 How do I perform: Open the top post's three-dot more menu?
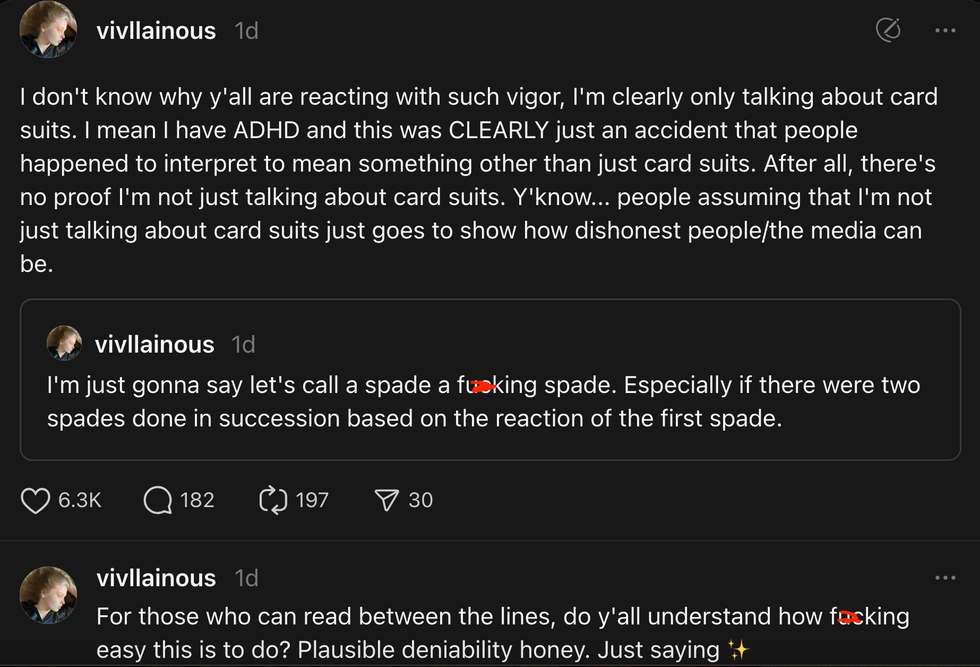click(x=945, y=31)
